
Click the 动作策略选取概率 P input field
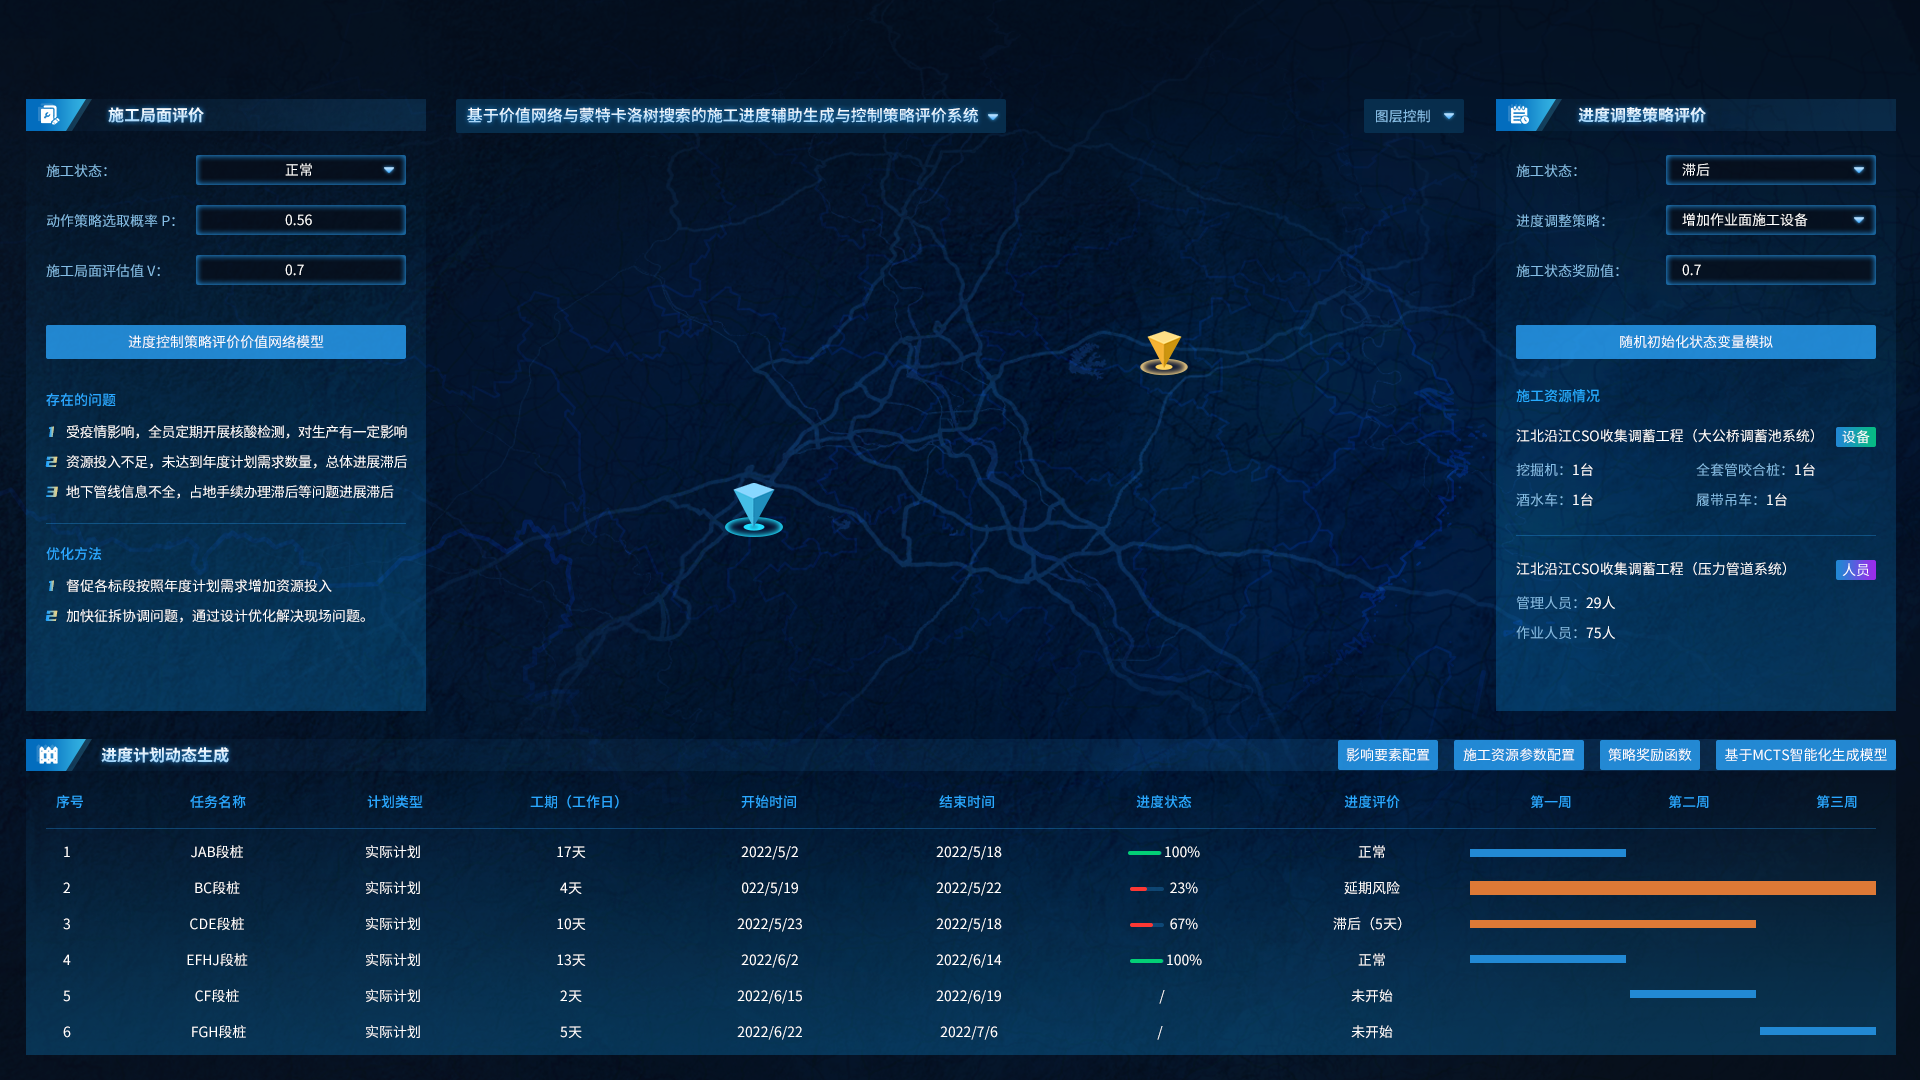300,220
